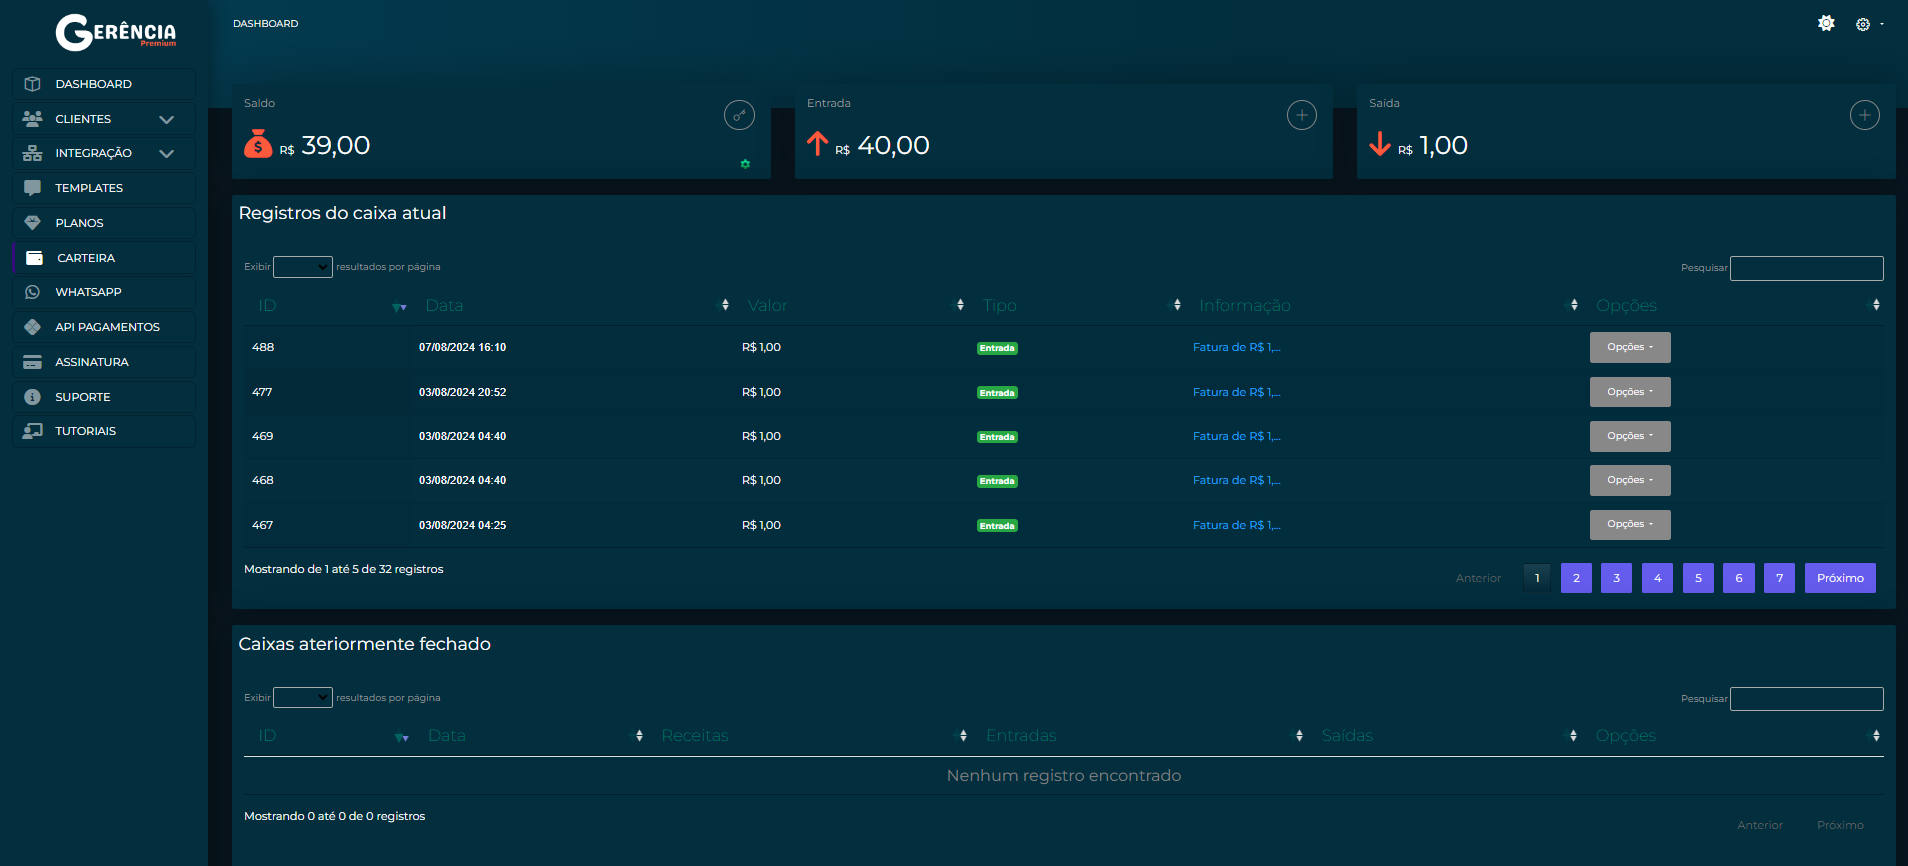Click the Próximo pagination button

(x=1839, y=578)
